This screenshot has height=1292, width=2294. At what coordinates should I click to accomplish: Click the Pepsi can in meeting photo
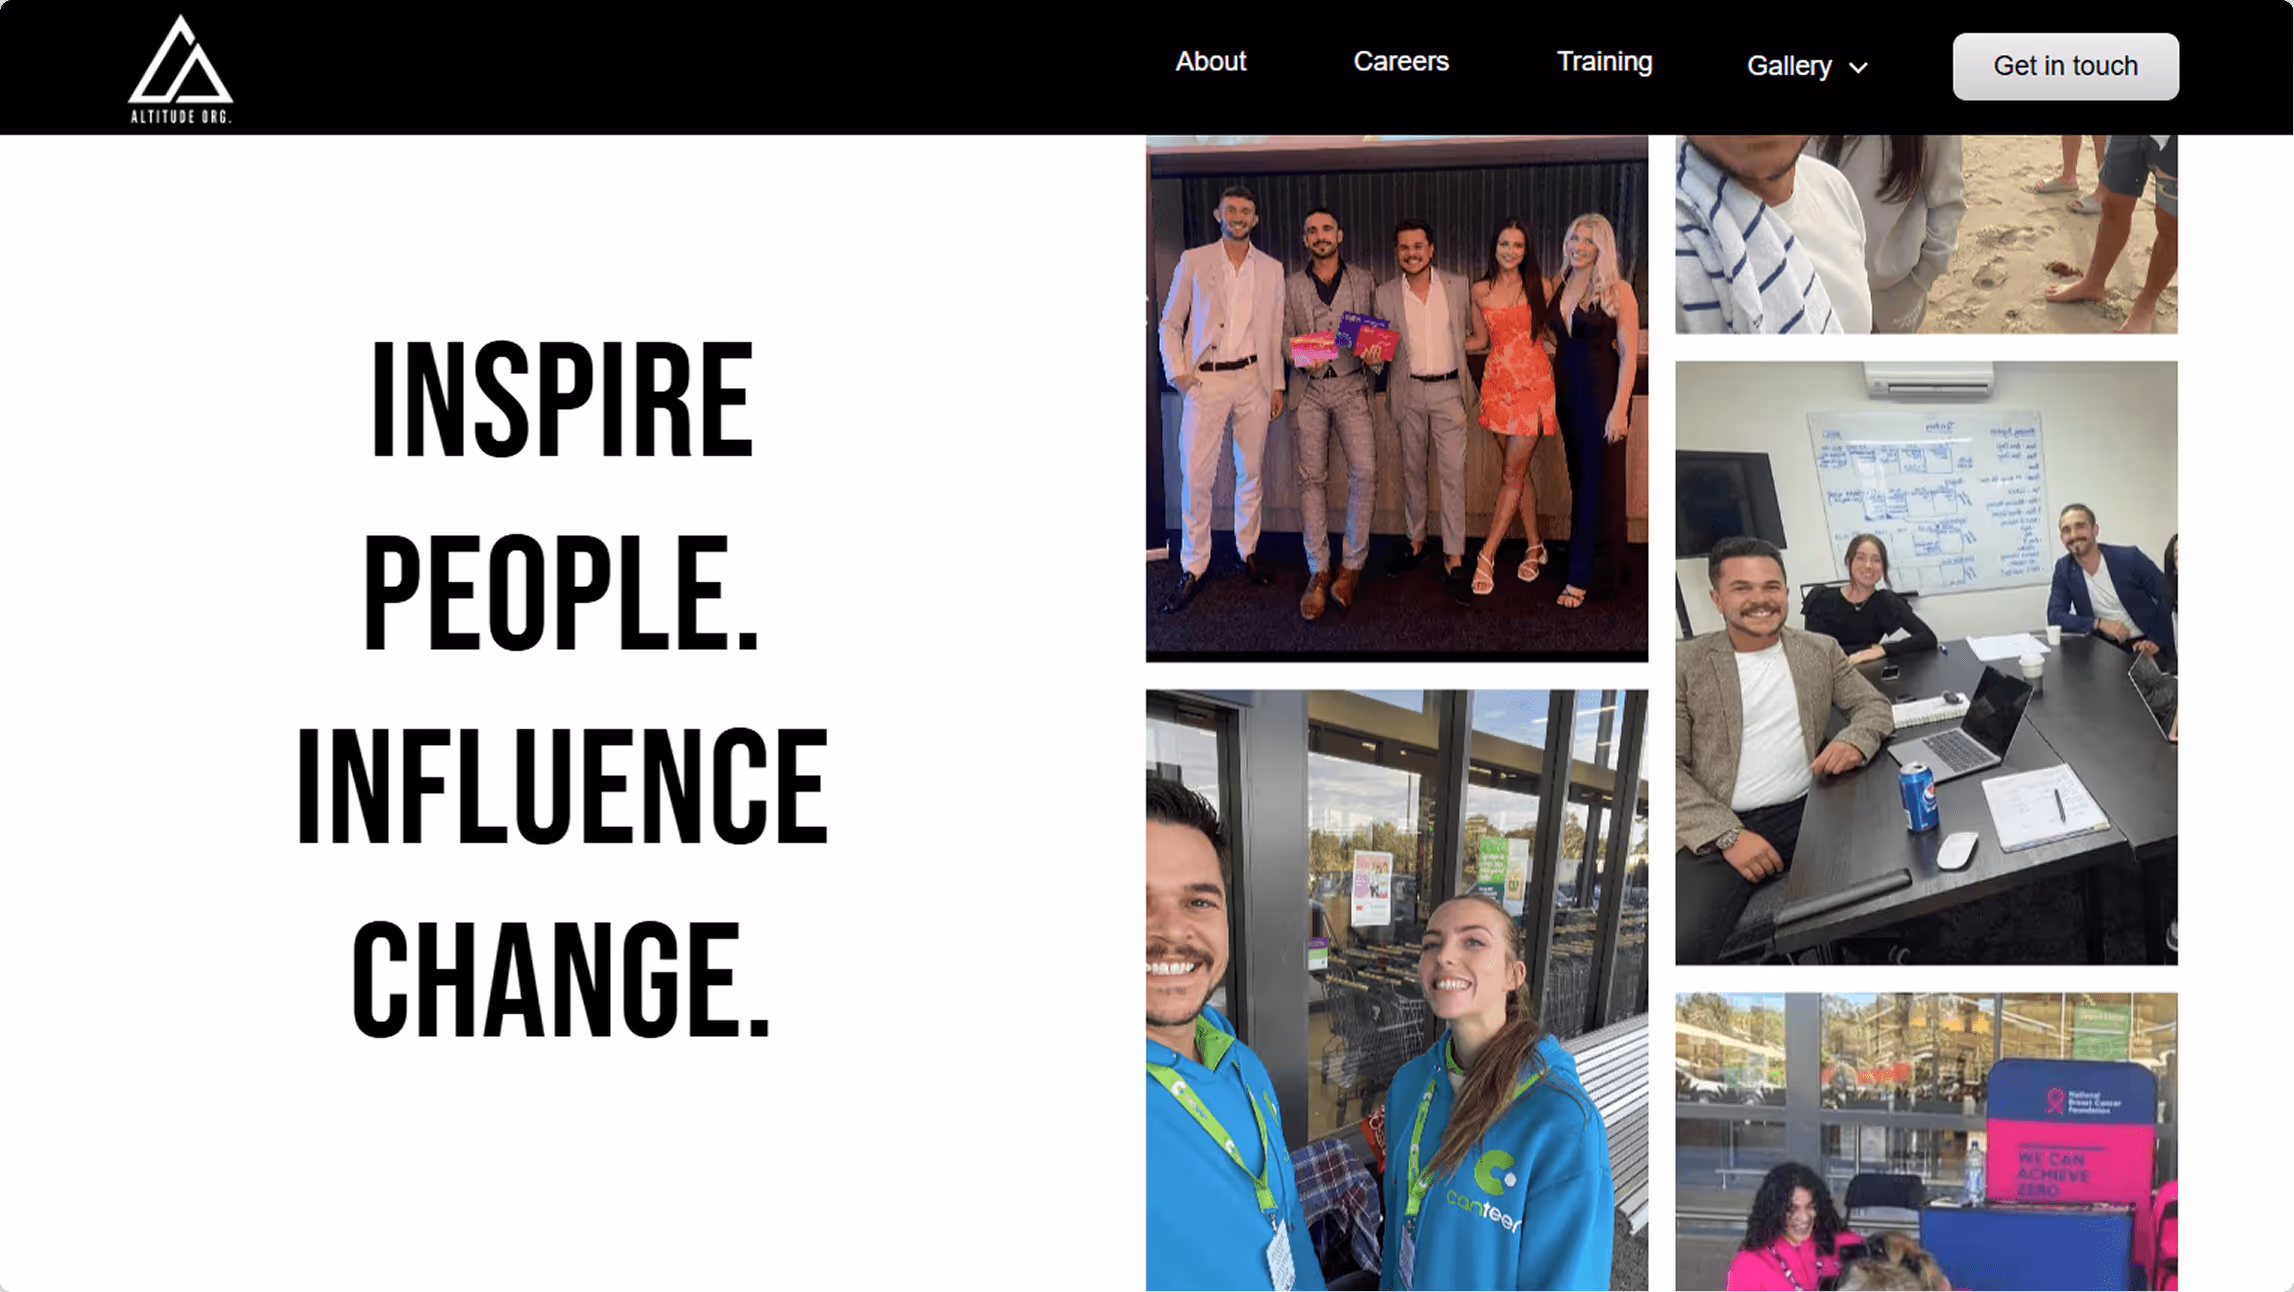tap(1918, 797)
